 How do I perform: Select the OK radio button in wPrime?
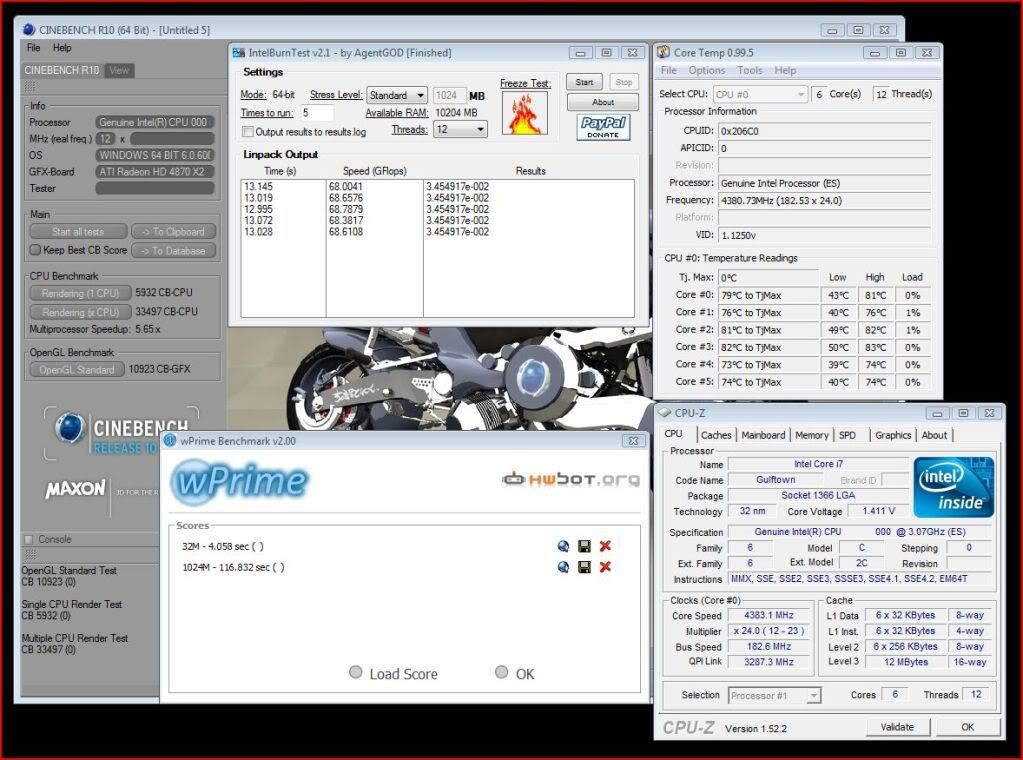(x=502, y=672)
